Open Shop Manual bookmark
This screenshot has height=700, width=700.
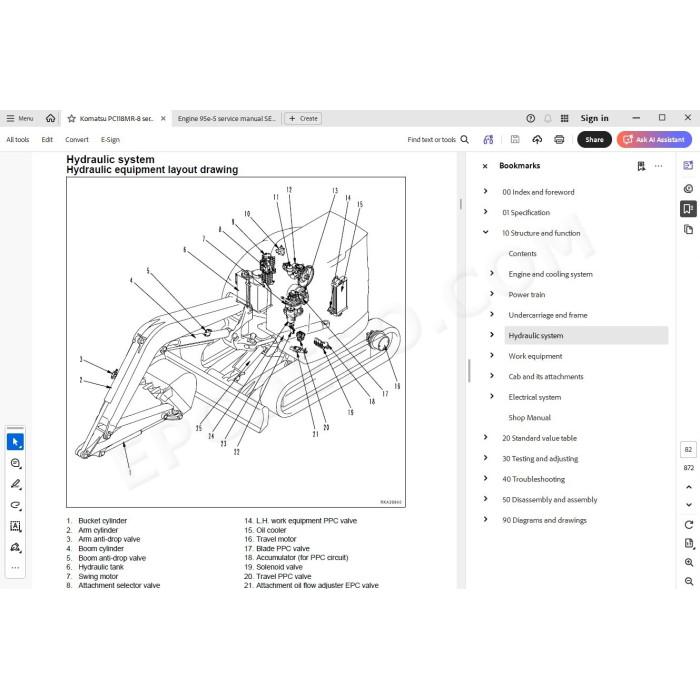(529, 418)
